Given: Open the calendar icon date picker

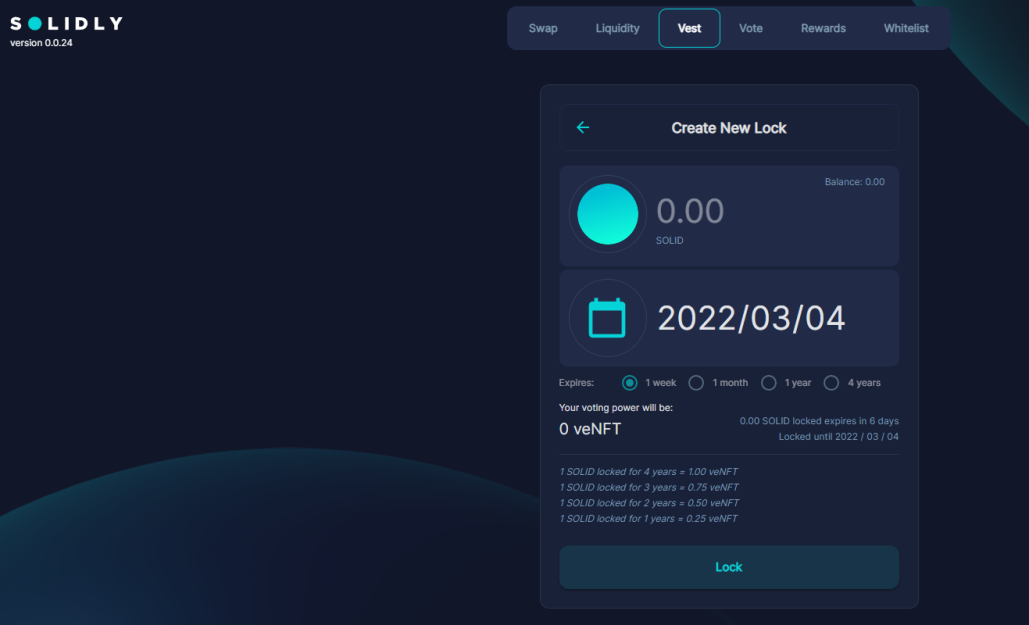Looking at the screenshot, I should click(x=608, y=318).
